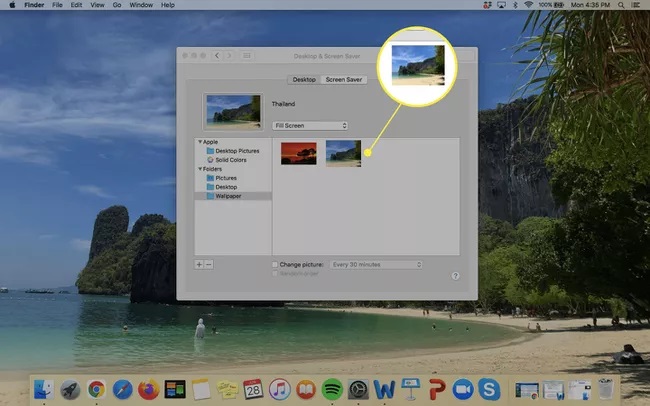Launch Launchpad rocket icon in Dock

pyautogui.click(x=70, y=390)
